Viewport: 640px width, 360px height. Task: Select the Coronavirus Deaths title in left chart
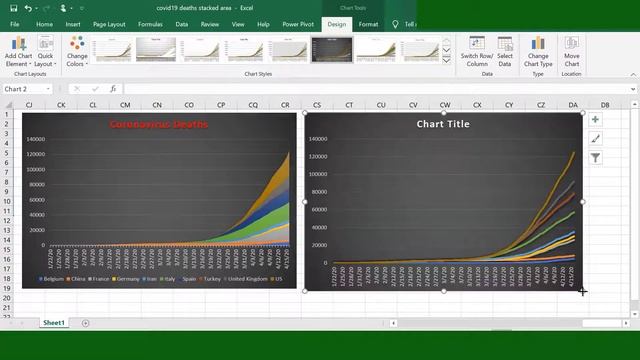click(159, 124)
